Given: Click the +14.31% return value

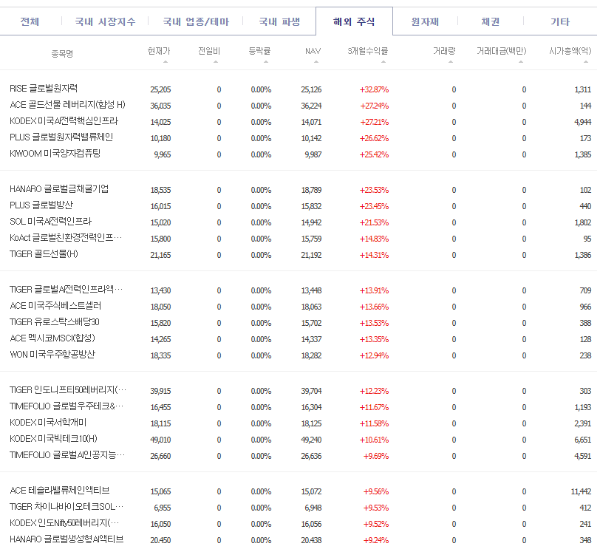Looking at the screenshot, I should click(x=374, y=255).
